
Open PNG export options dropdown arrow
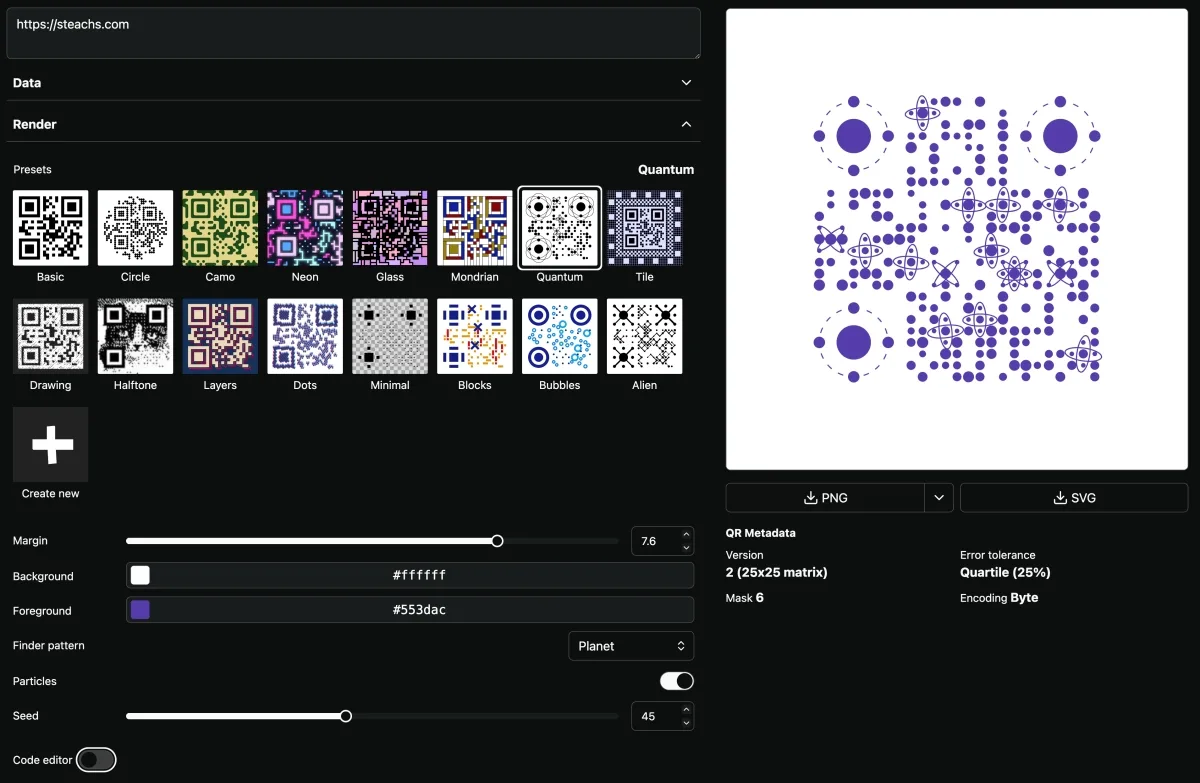pyautogui.click(x=939, y=497)
